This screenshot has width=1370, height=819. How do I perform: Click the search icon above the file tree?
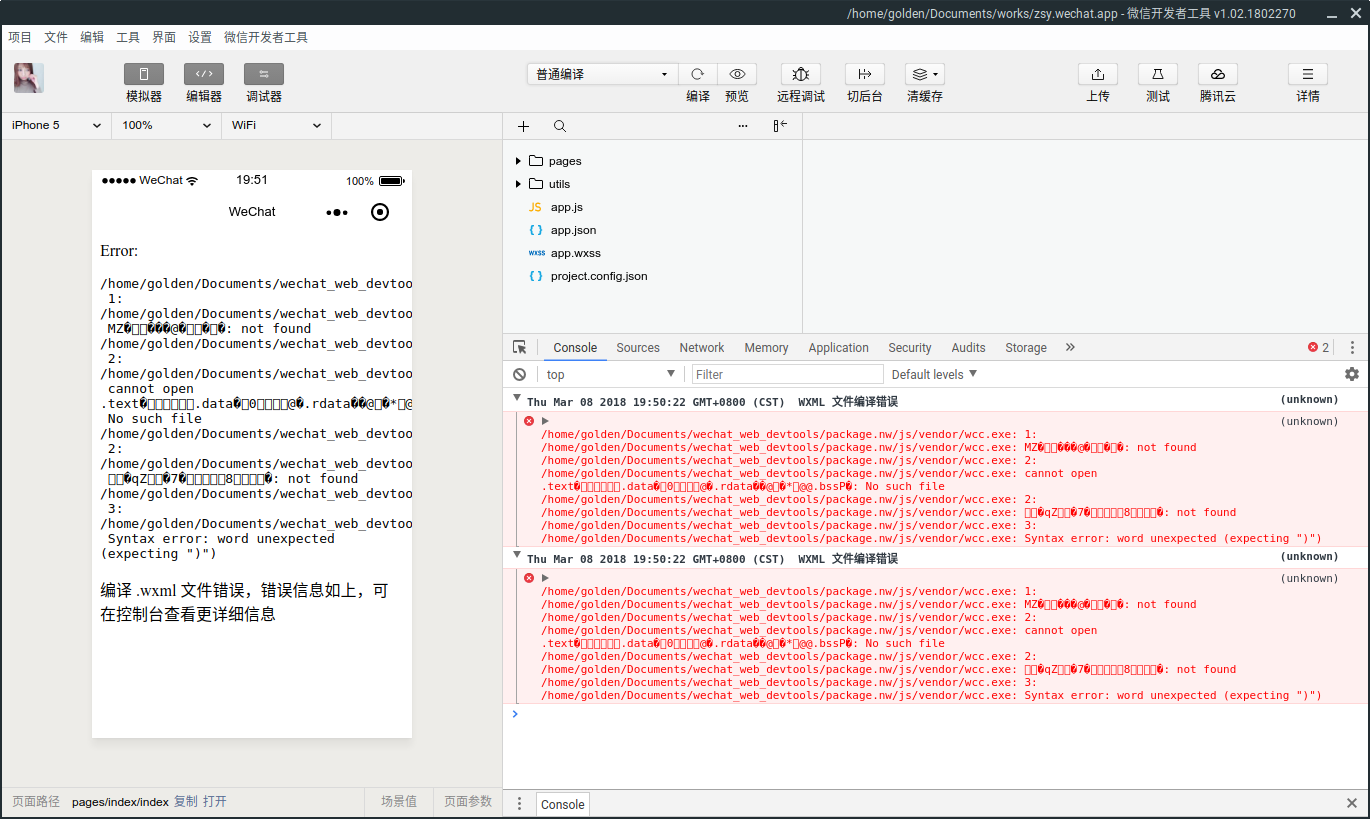[x=559, y=126]
